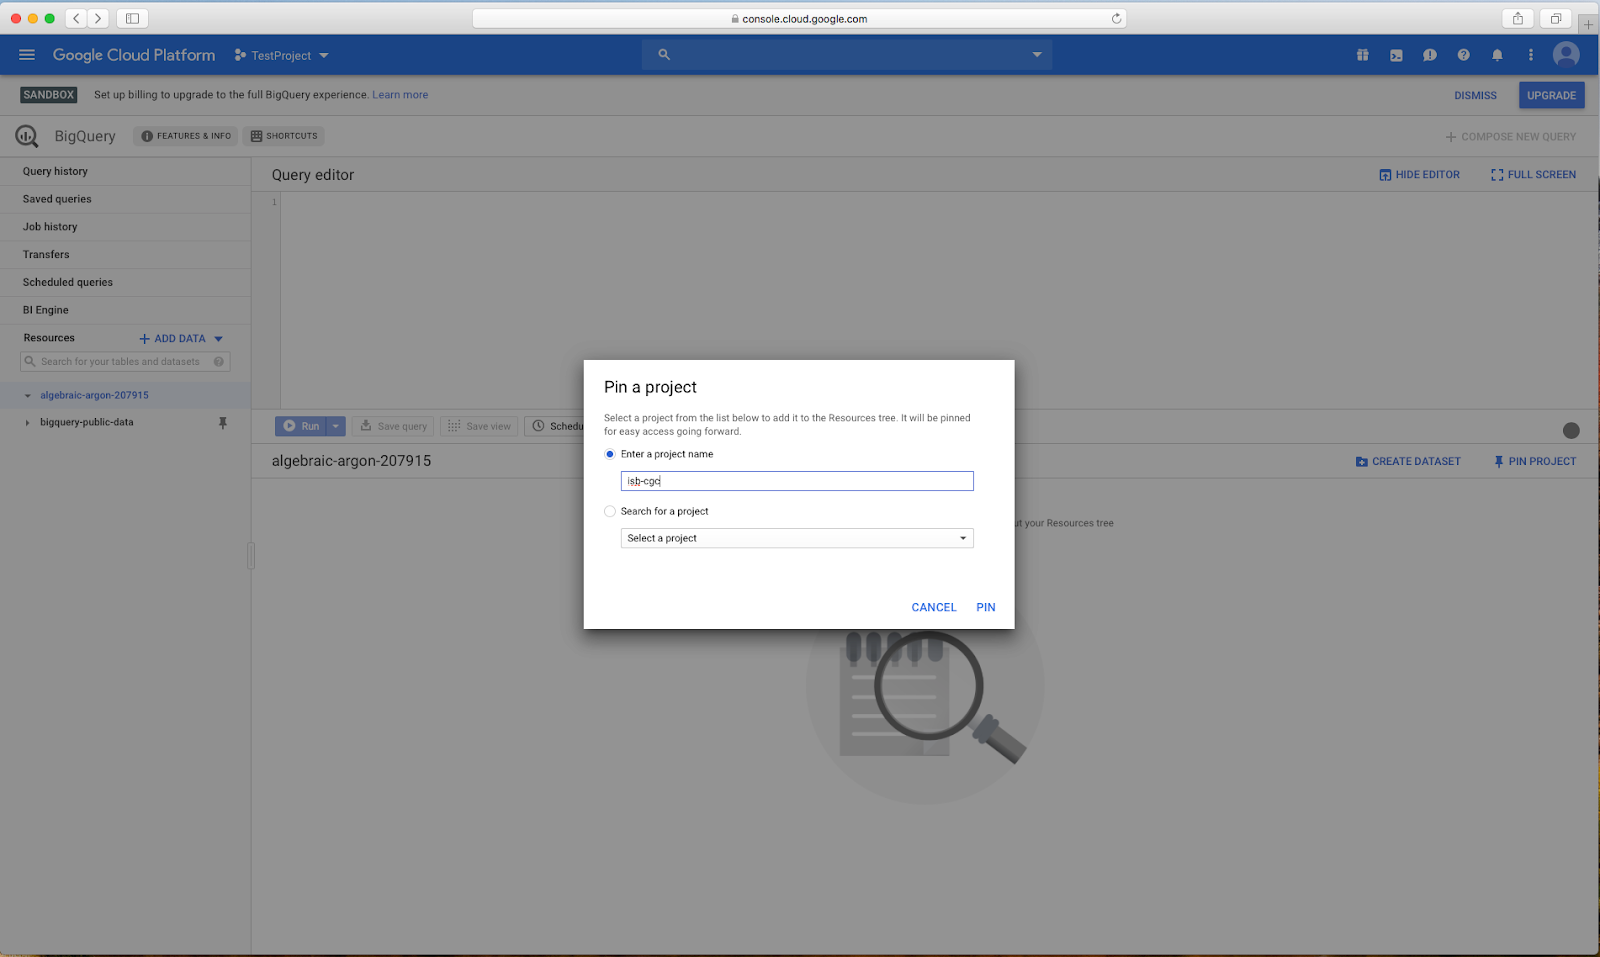Click the gift icon in header
The width and height of the screenshot is (1600, 957).
(1362, 55)
